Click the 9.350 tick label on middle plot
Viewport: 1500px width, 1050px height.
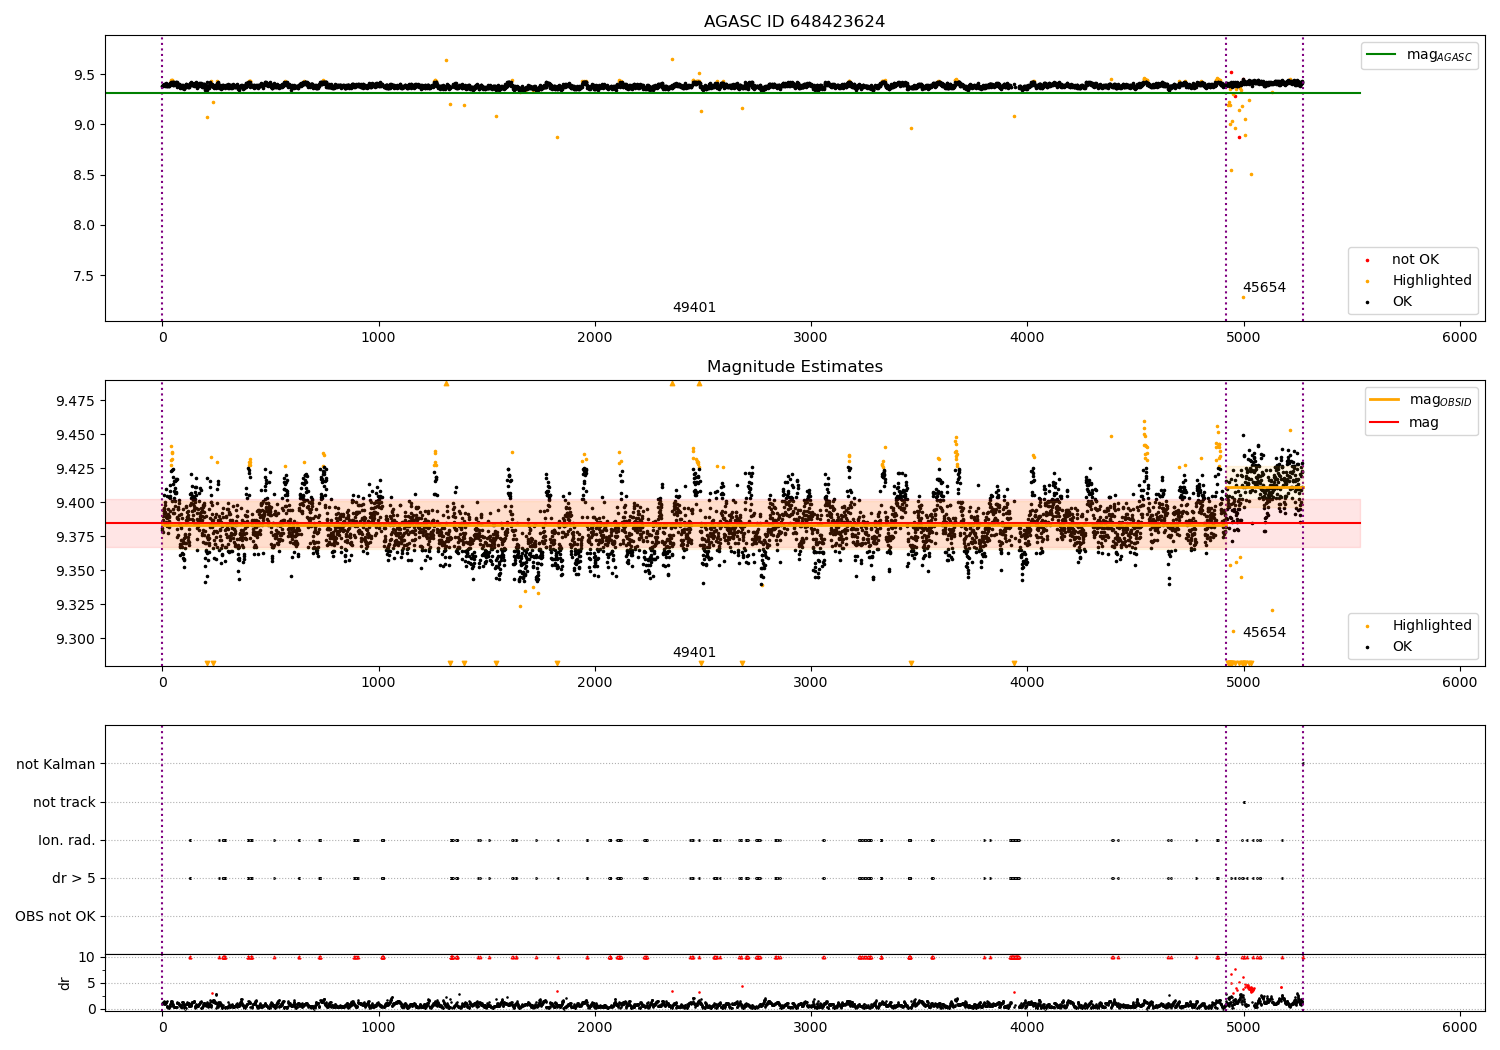[x=76, y=571]
